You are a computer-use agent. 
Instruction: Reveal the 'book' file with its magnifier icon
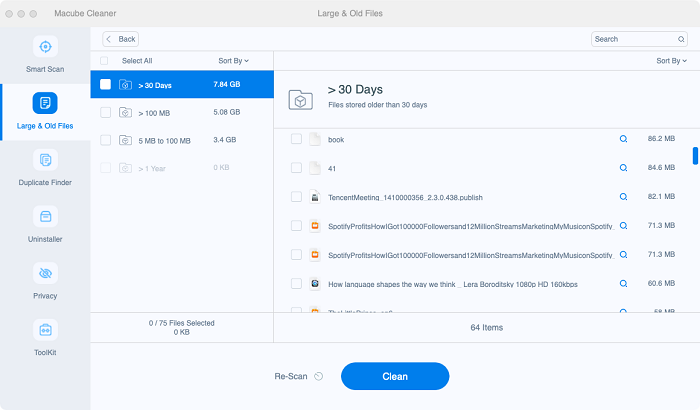(x=623, y=139)
